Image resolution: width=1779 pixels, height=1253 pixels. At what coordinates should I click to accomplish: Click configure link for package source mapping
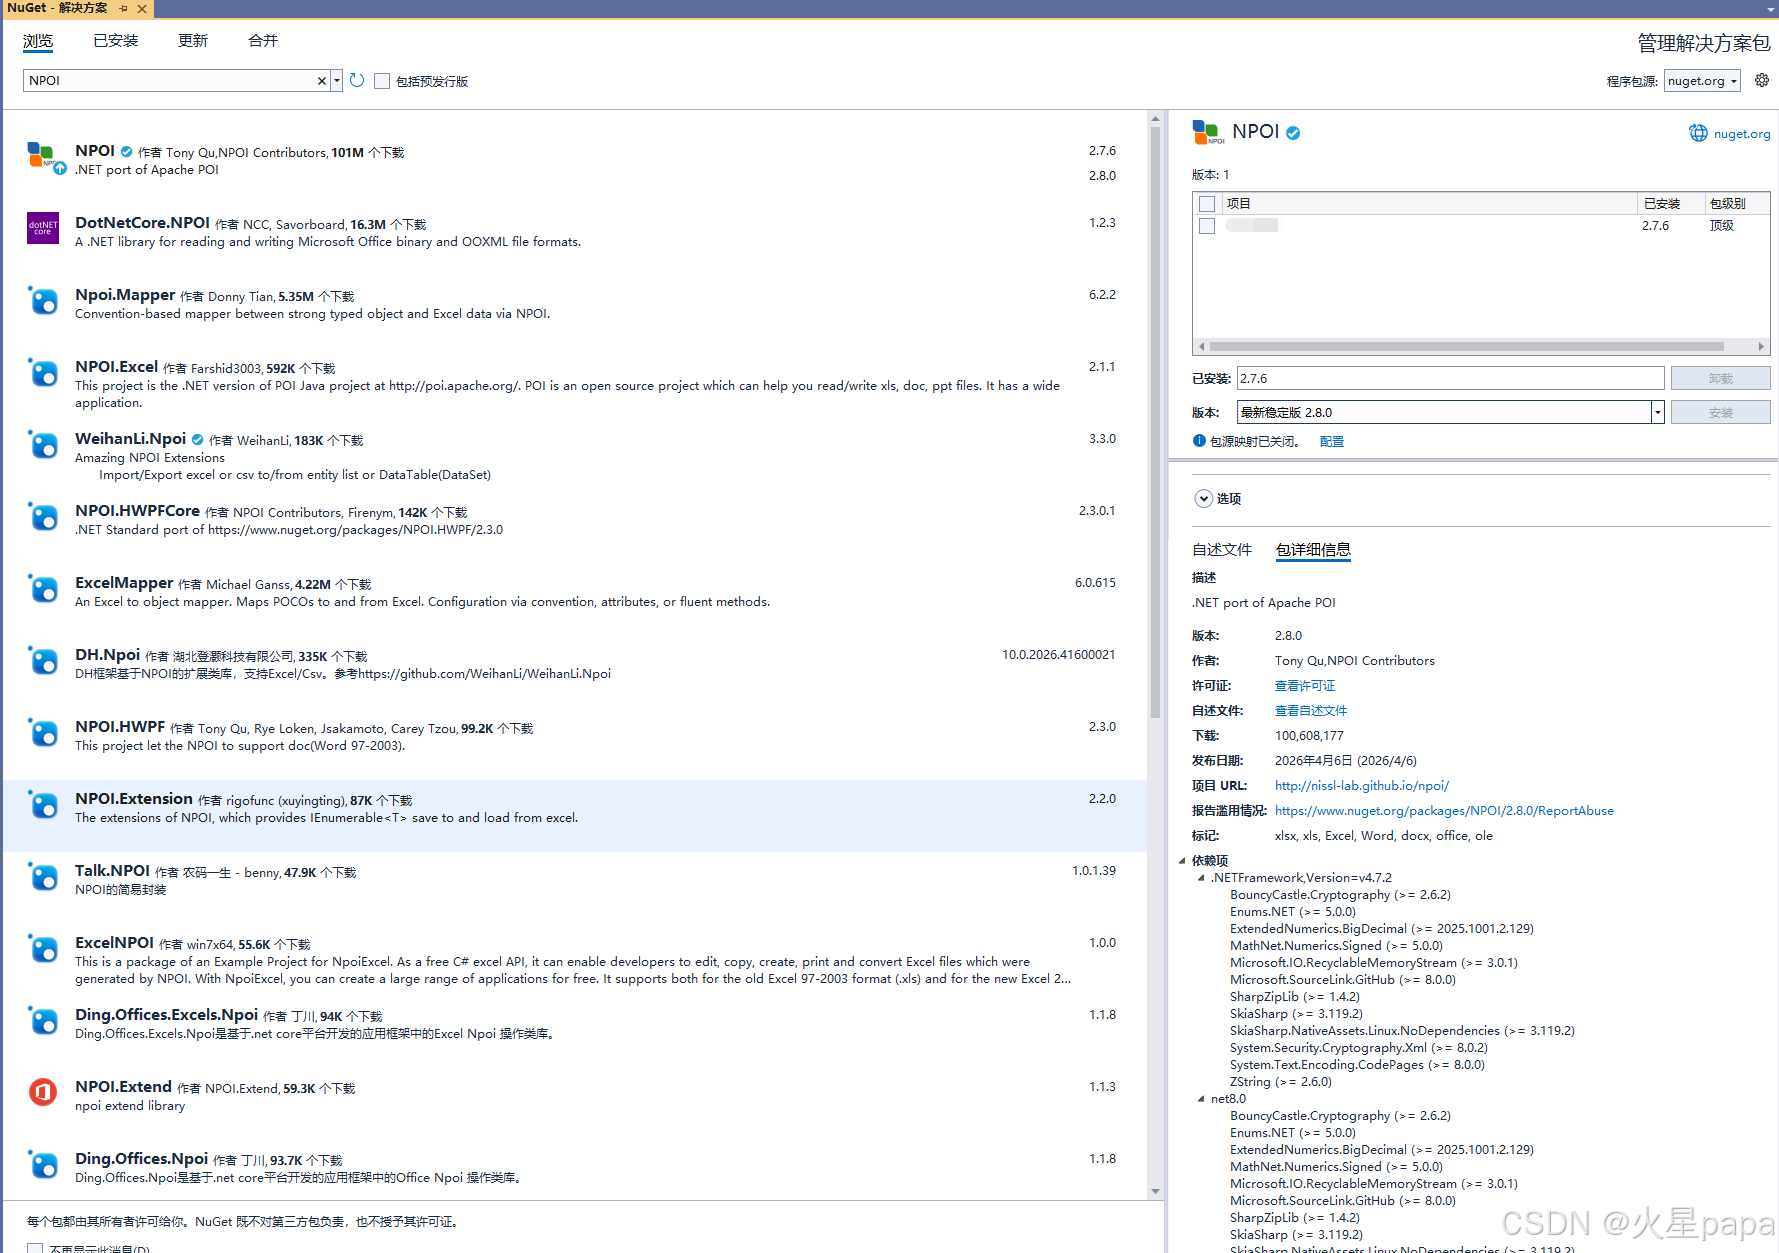tap(1332, 441)
